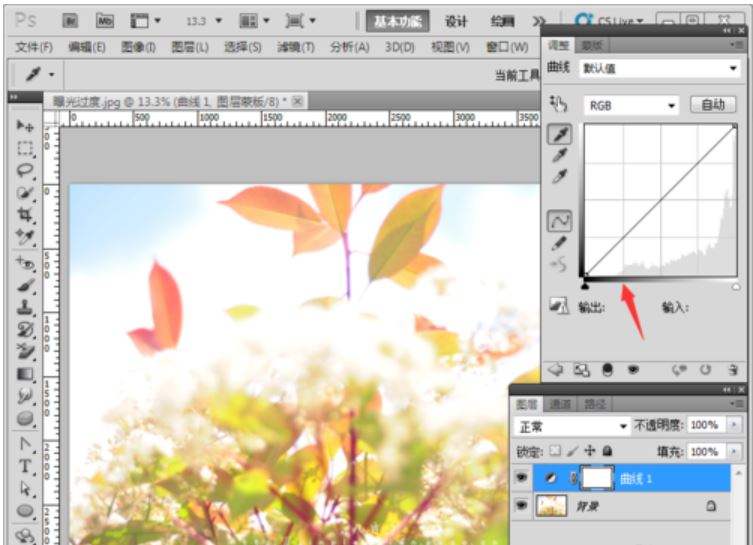
Task: Select the Move tool
Action: point(25,126)
